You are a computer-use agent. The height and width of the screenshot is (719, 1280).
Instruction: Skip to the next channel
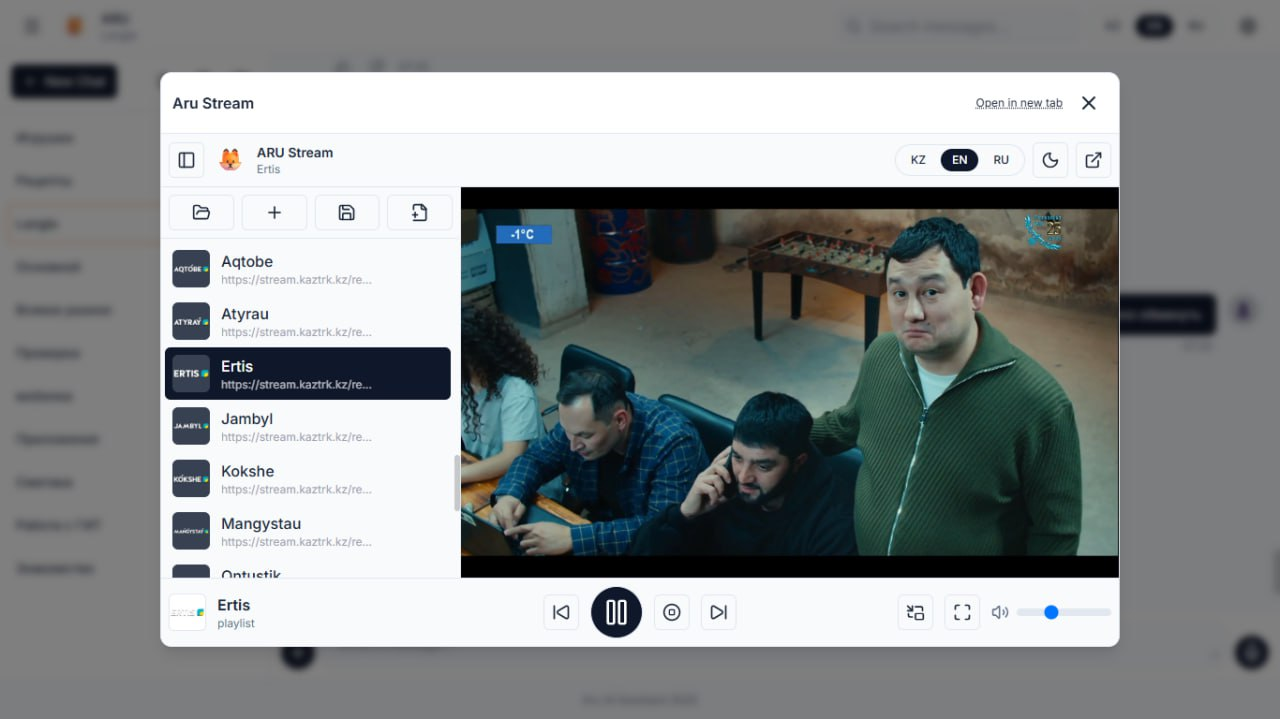tap(718, 612)
